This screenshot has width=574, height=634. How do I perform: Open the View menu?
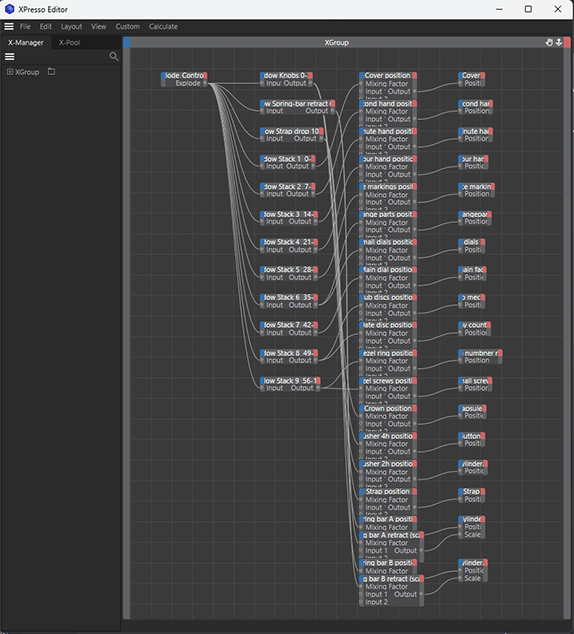99,26
